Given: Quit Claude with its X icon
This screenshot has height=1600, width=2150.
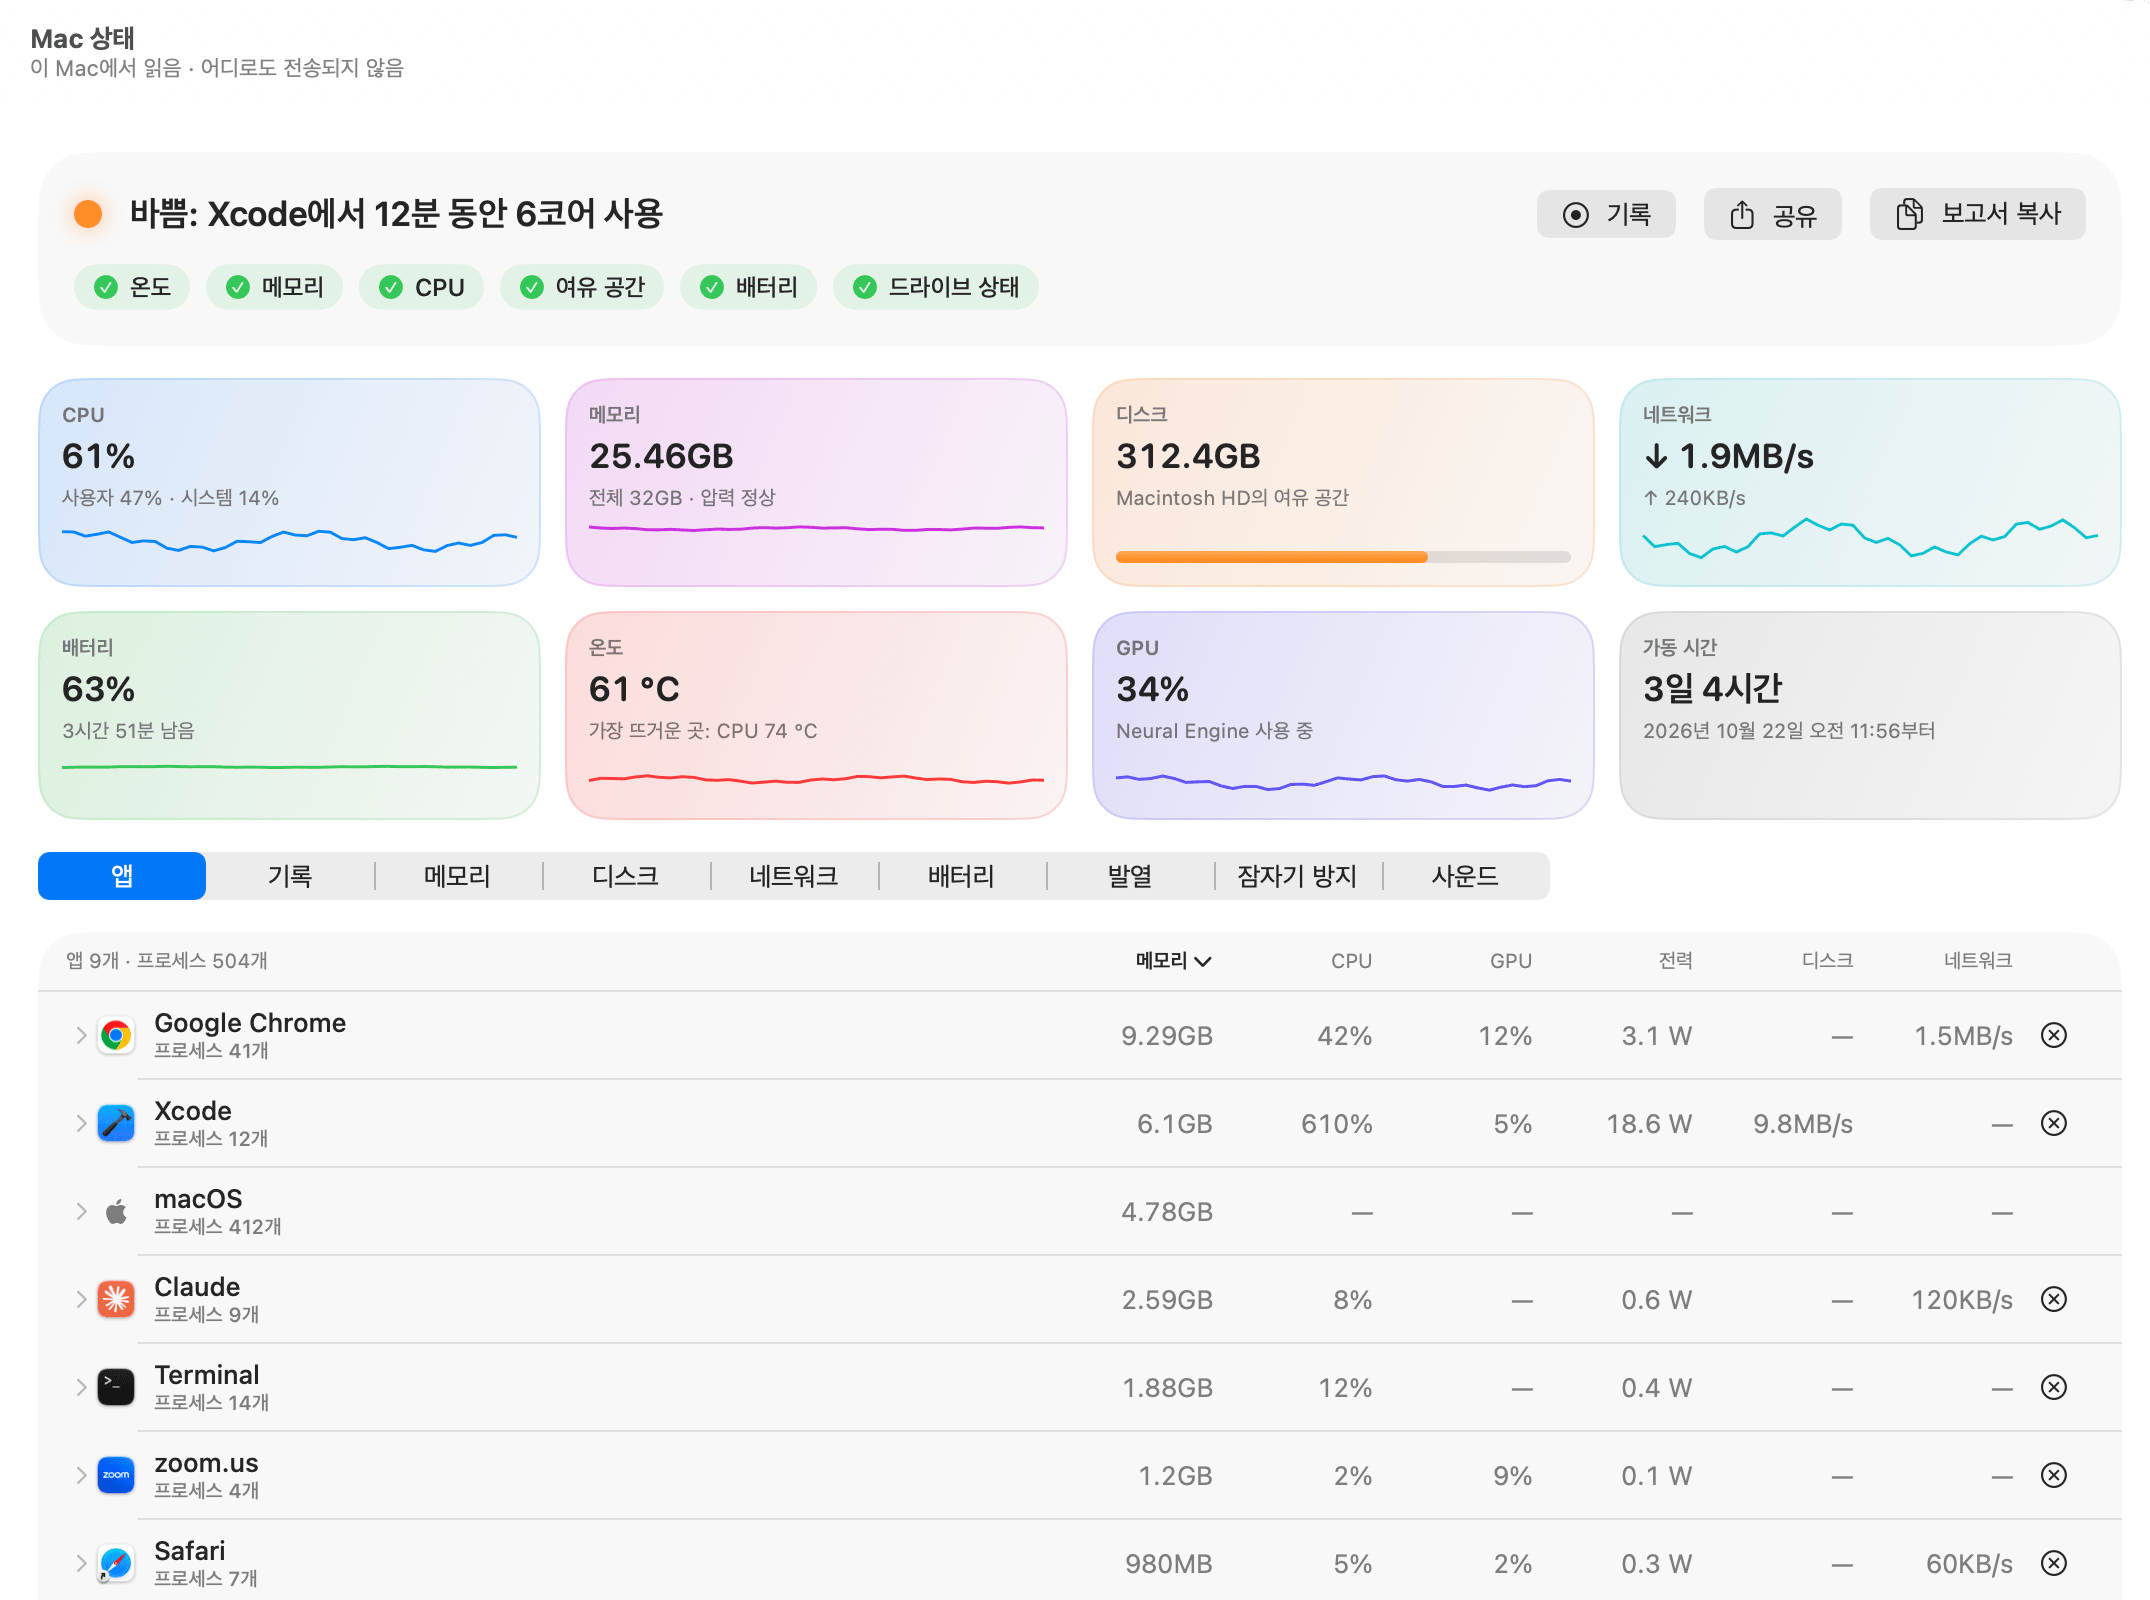Looking at the screenshot, I should coord(2054,1300).
